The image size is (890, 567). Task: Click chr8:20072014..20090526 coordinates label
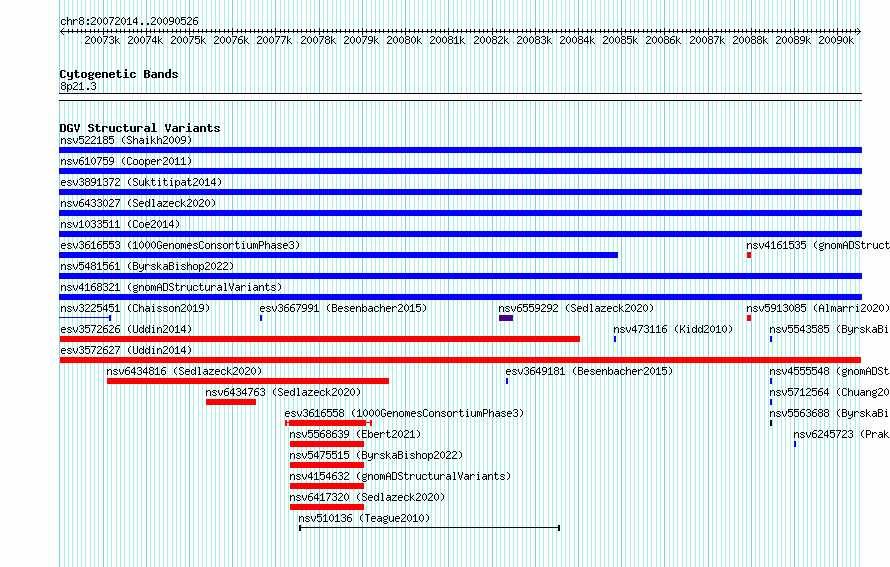(x=129, y=21)
